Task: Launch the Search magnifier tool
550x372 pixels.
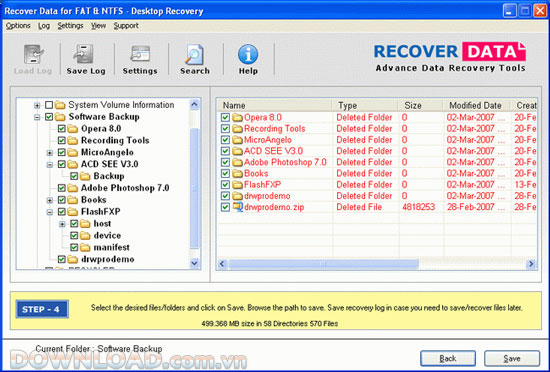Action: [194, 54]
